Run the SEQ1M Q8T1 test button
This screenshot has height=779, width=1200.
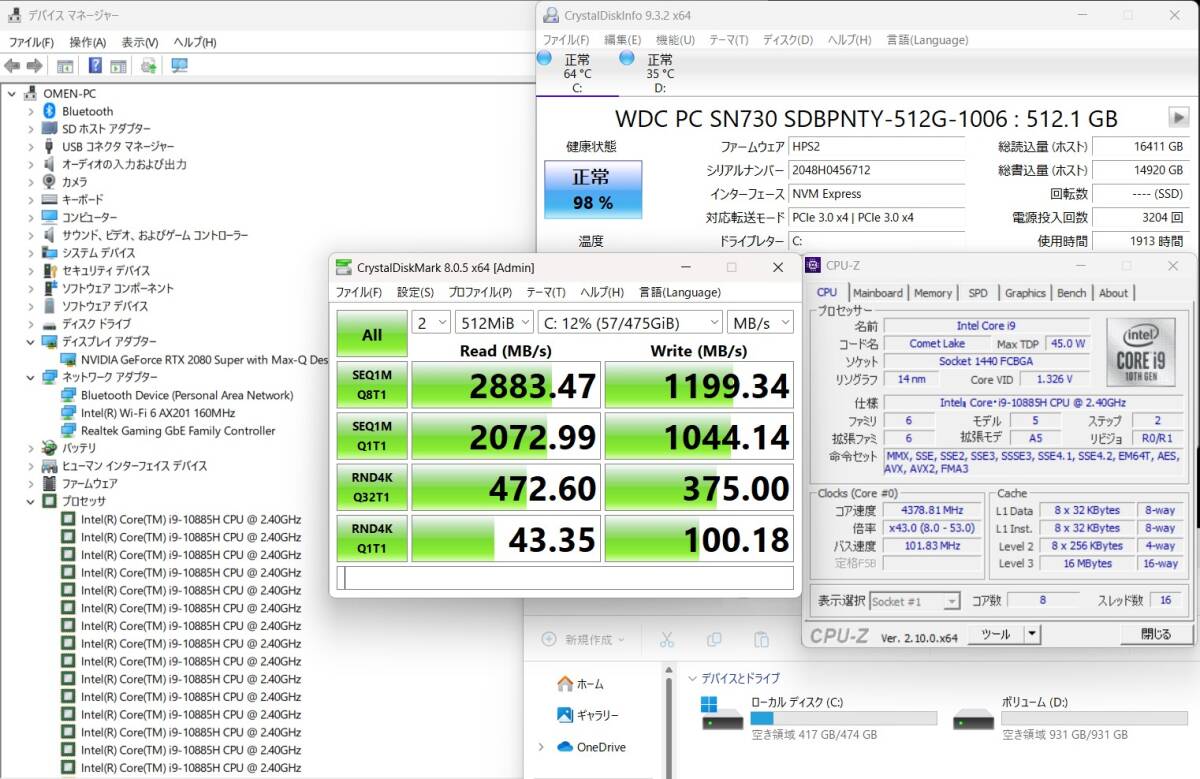(372, 385)
